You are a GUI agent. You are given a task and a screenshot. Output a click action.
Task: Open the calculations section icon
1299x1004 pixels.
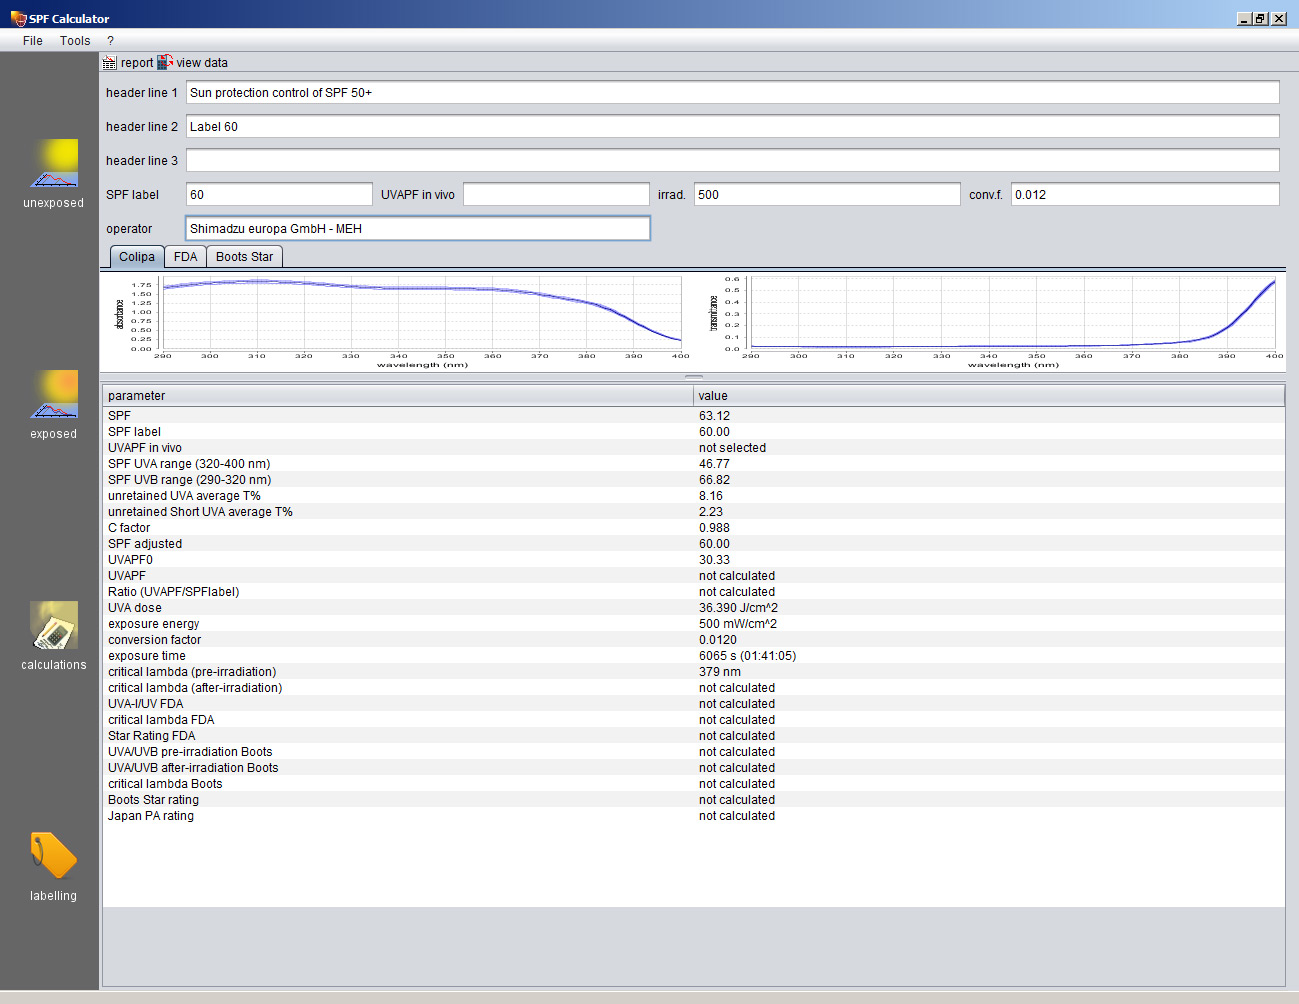click(x=54, y=626)
